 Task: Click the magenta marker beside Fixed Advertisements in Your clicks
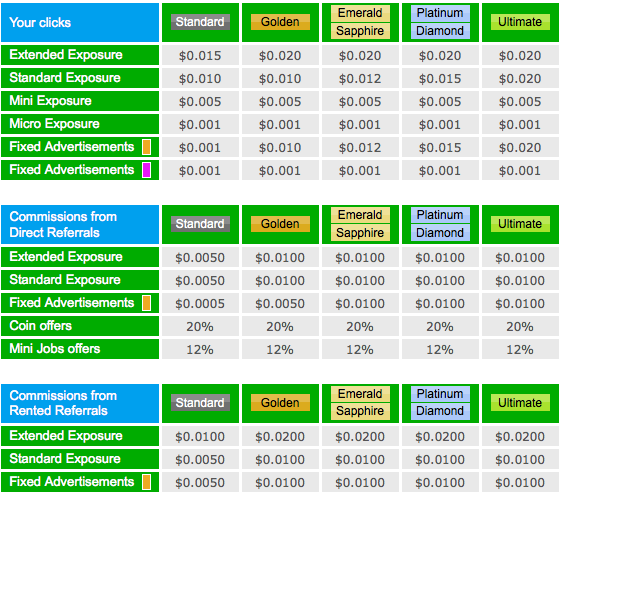pyautogui.click(x=147, y=170)
